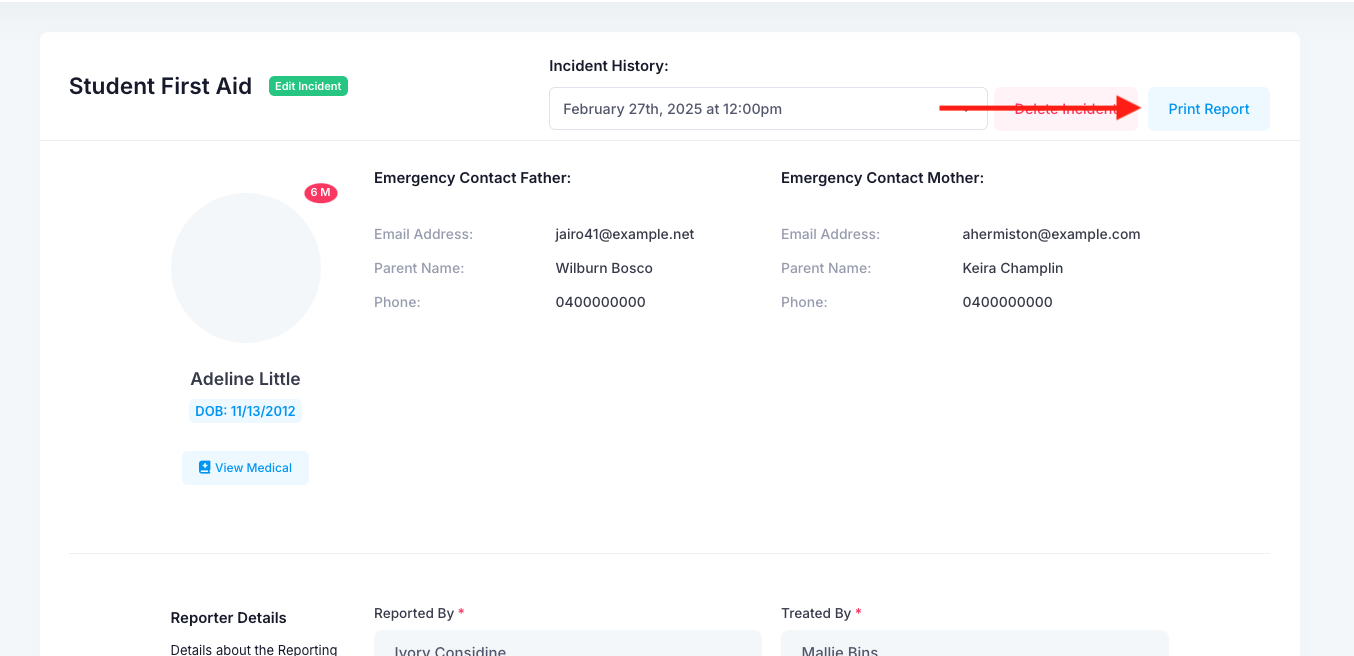Open the Incident History date dropdown
This screenshot has width=1354, height=656.
click(x=767, y=109)
